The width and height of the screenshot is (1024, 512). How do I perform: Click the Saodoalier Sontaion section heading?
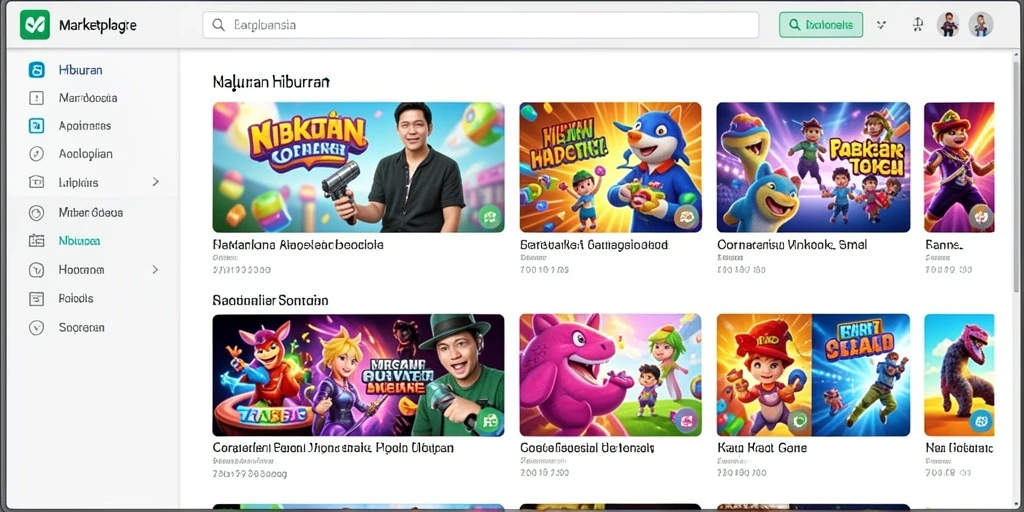pos(270,300)
